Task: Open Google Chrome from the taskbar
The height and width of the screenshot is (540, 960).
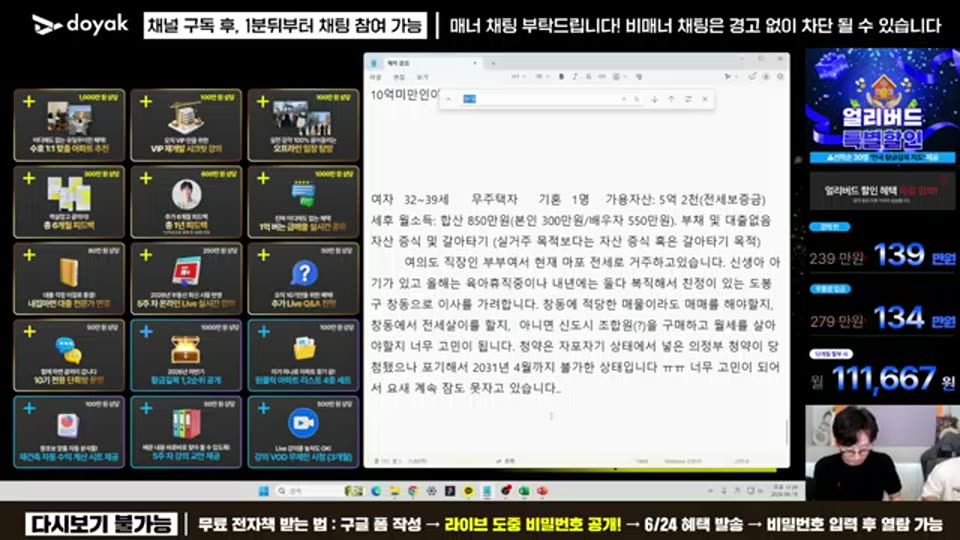Action: click(413, 491)
